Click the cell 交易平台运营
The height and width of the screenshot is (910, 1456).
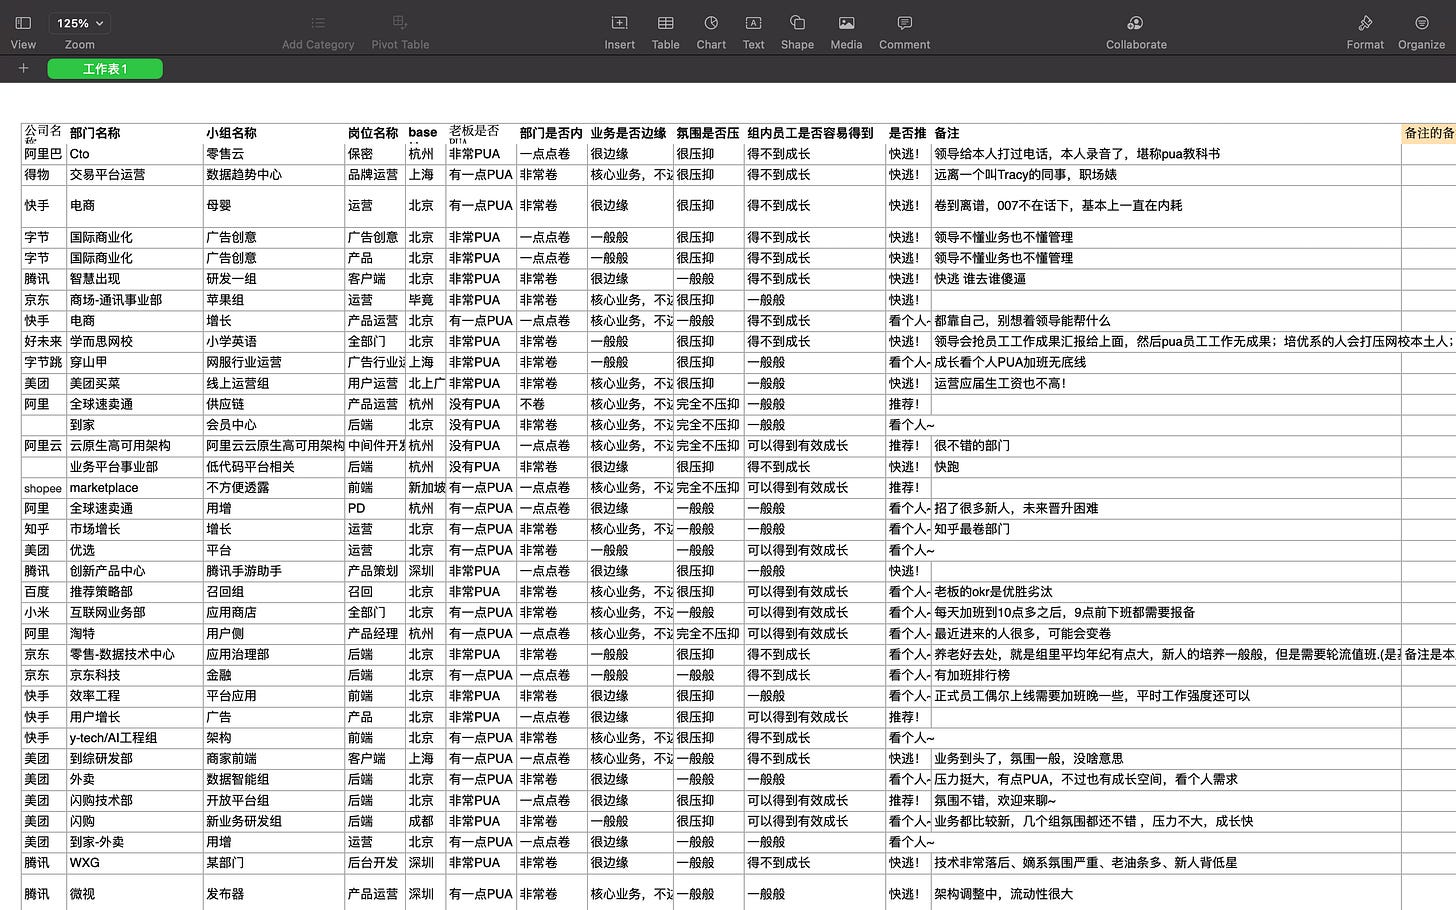coord(135,175)
